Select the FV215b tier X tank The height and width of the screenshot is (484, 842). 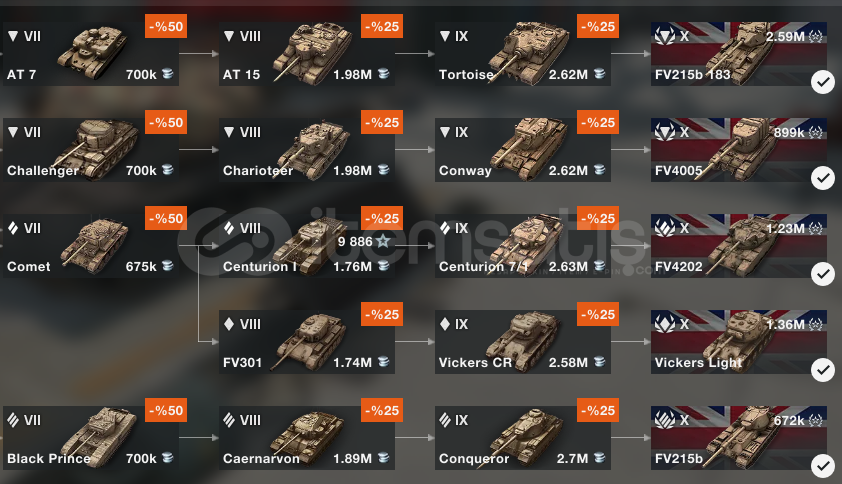[738, 438]
